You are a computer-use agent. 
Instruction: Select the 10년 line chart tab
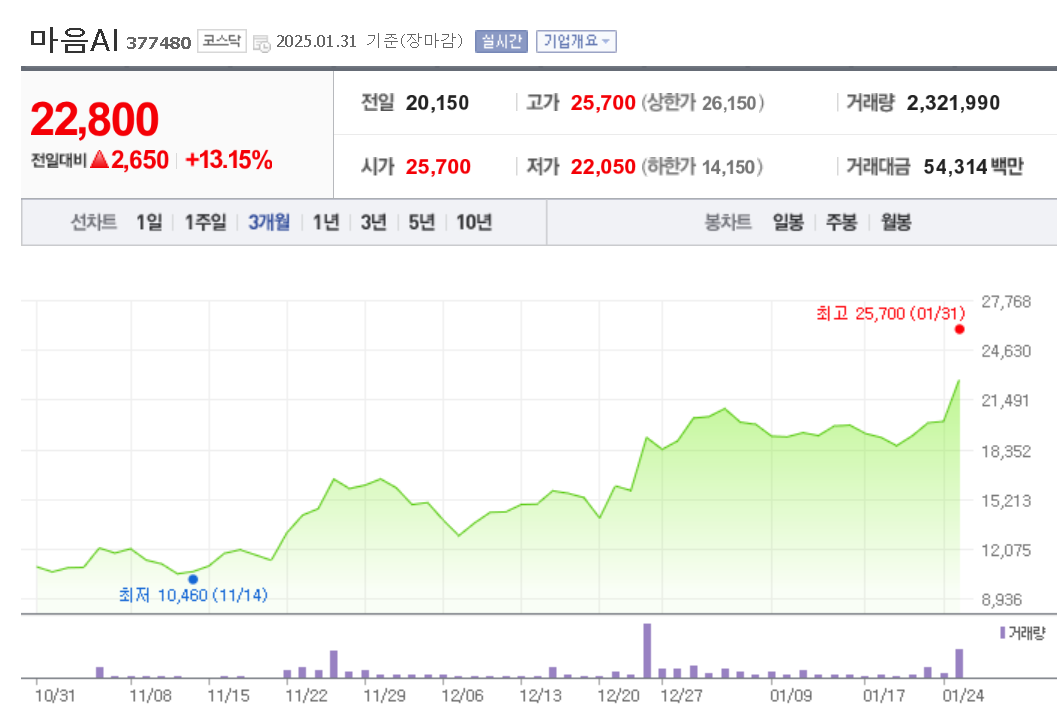click(x=474, y=222)
